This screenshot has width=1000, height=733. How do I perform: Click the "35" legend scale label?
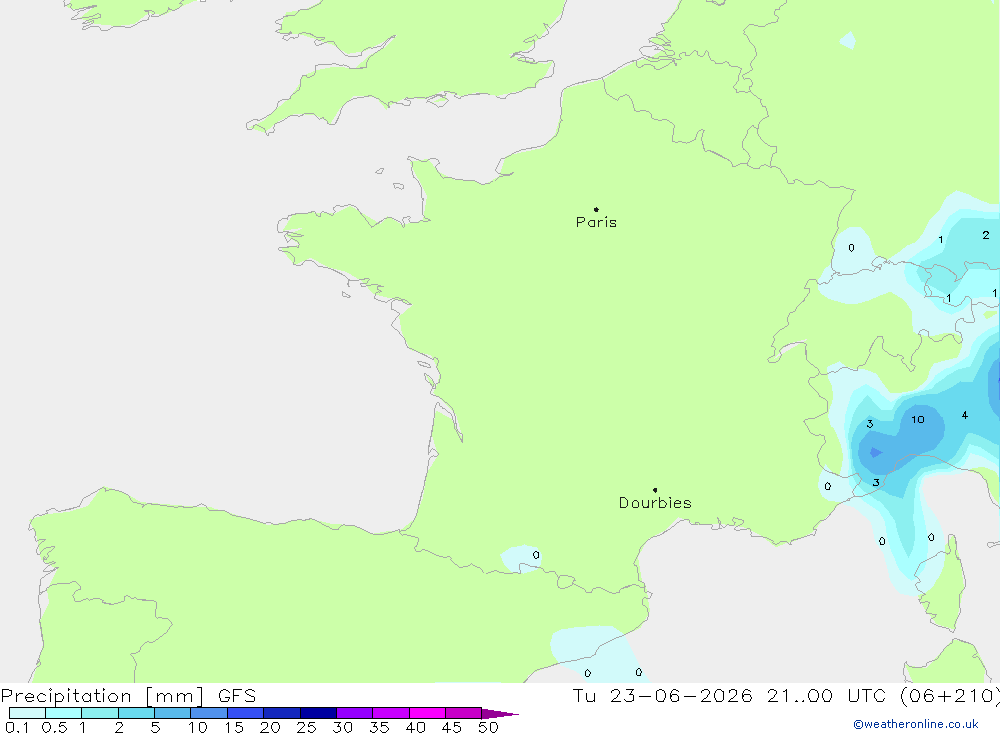[379, 727]
